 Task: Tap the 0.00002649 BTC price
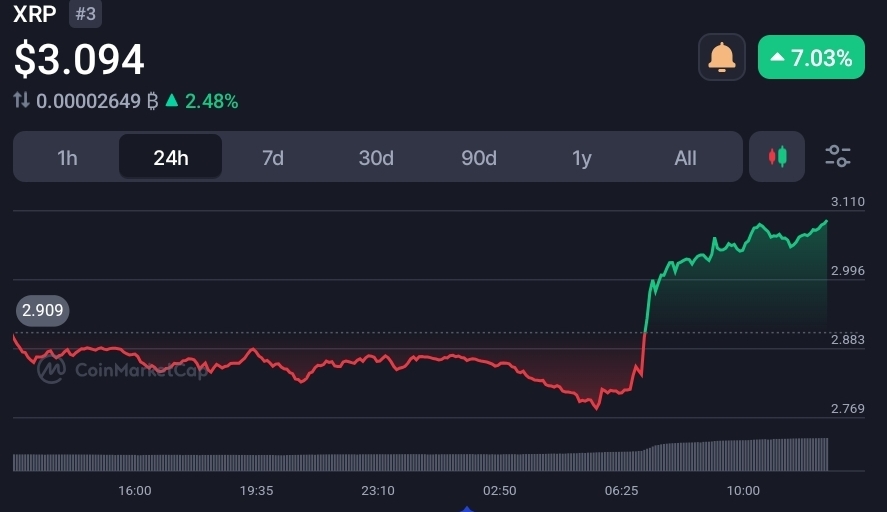click(97, 101)
